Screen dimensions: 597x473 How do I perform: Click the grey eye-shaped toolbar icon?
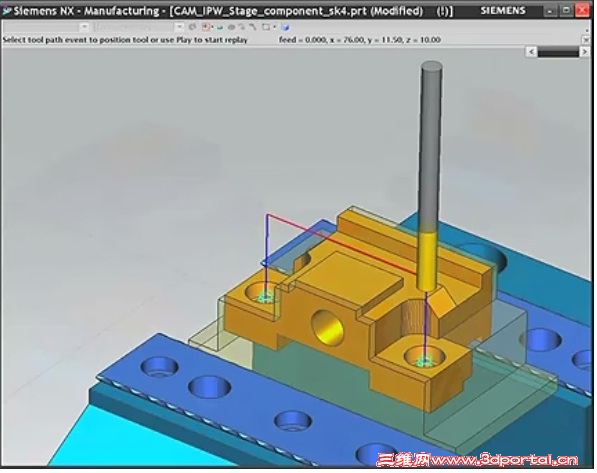[231, 27]
